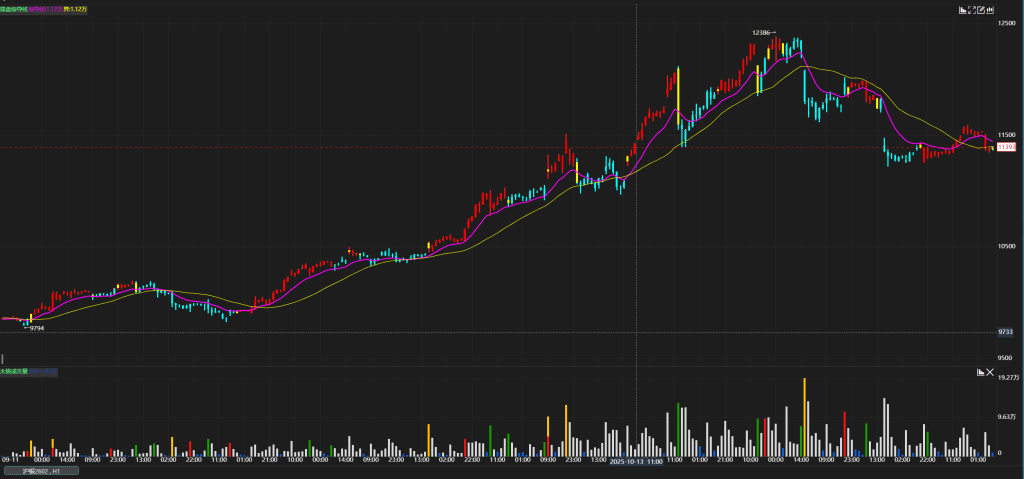Click the tallest orange volume bar
This screenshot has width=1024, height=479.
pos(804,415)
